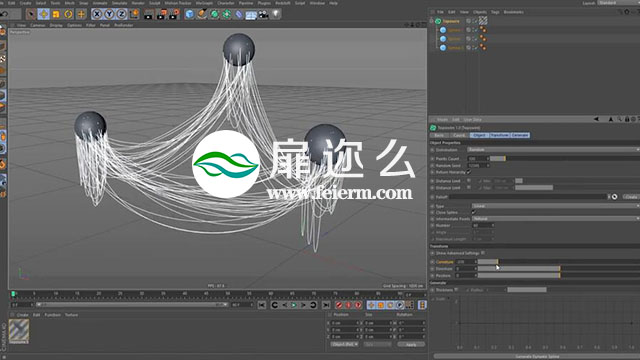Toggle the X axis lock
The image size is (640, 360).
97,14
